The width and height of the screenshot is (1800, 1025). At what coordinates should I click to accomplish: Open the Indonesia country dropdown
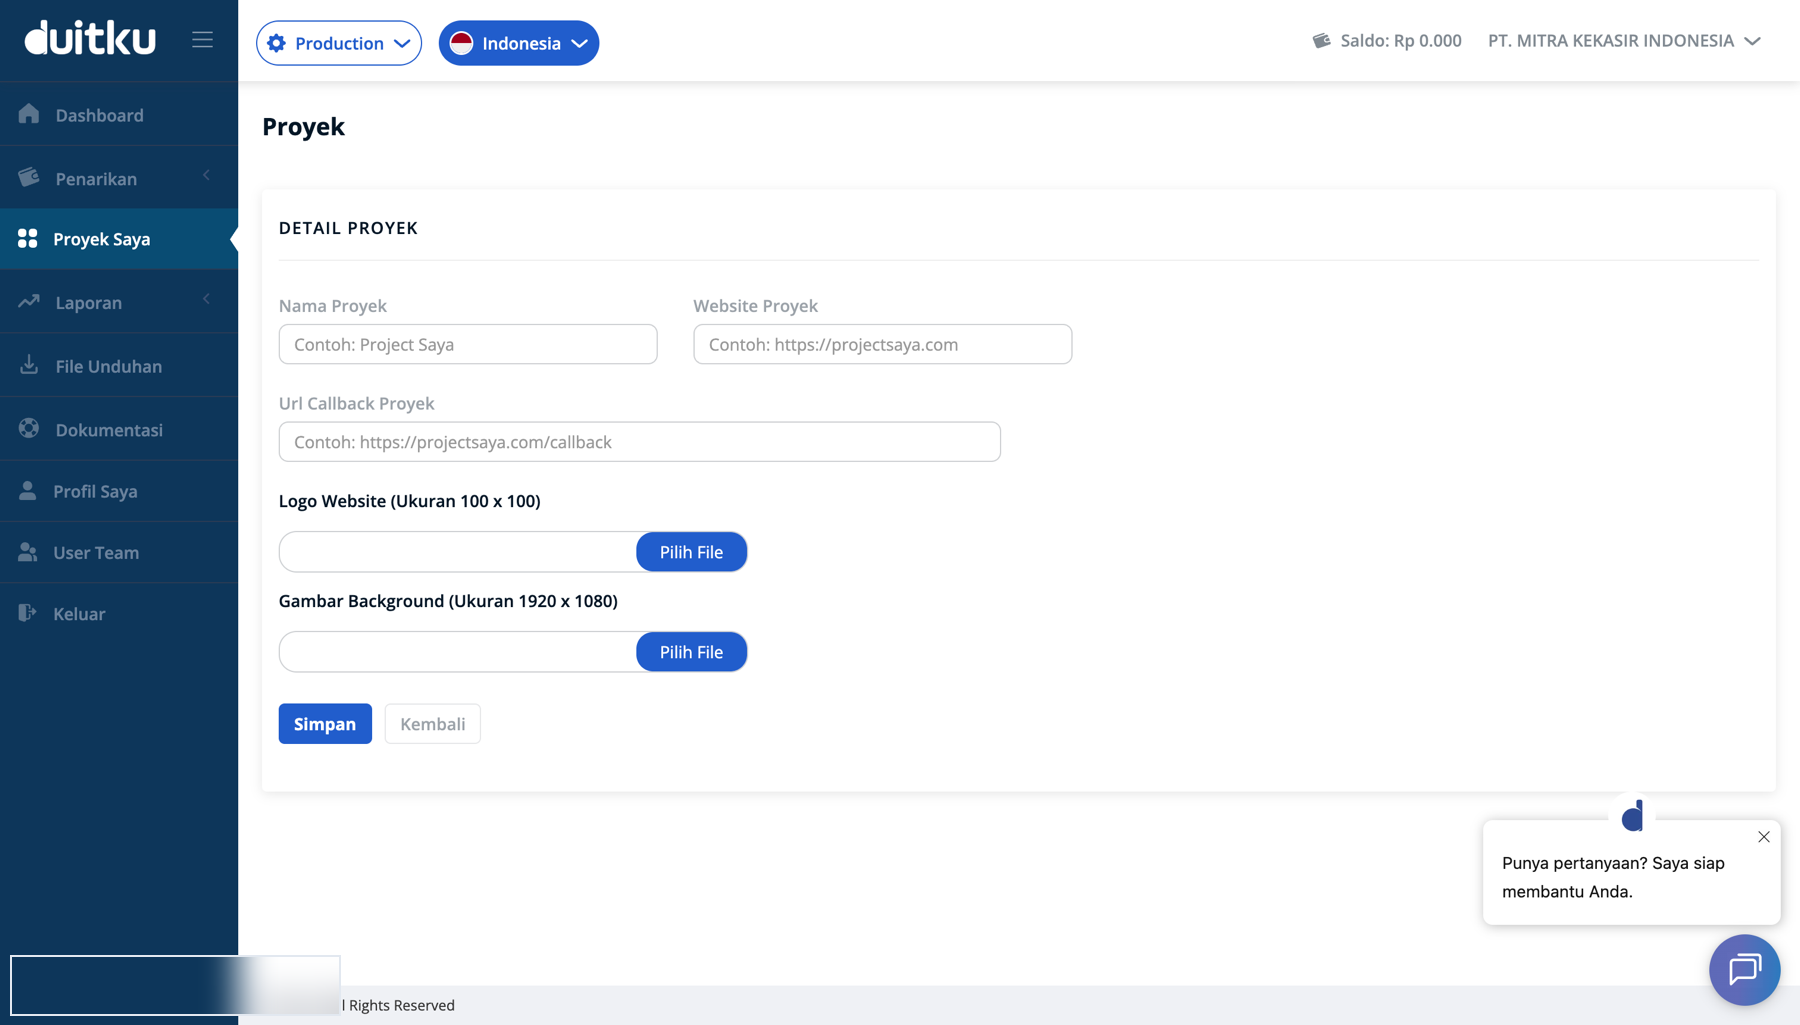click(x=519, y=43)
